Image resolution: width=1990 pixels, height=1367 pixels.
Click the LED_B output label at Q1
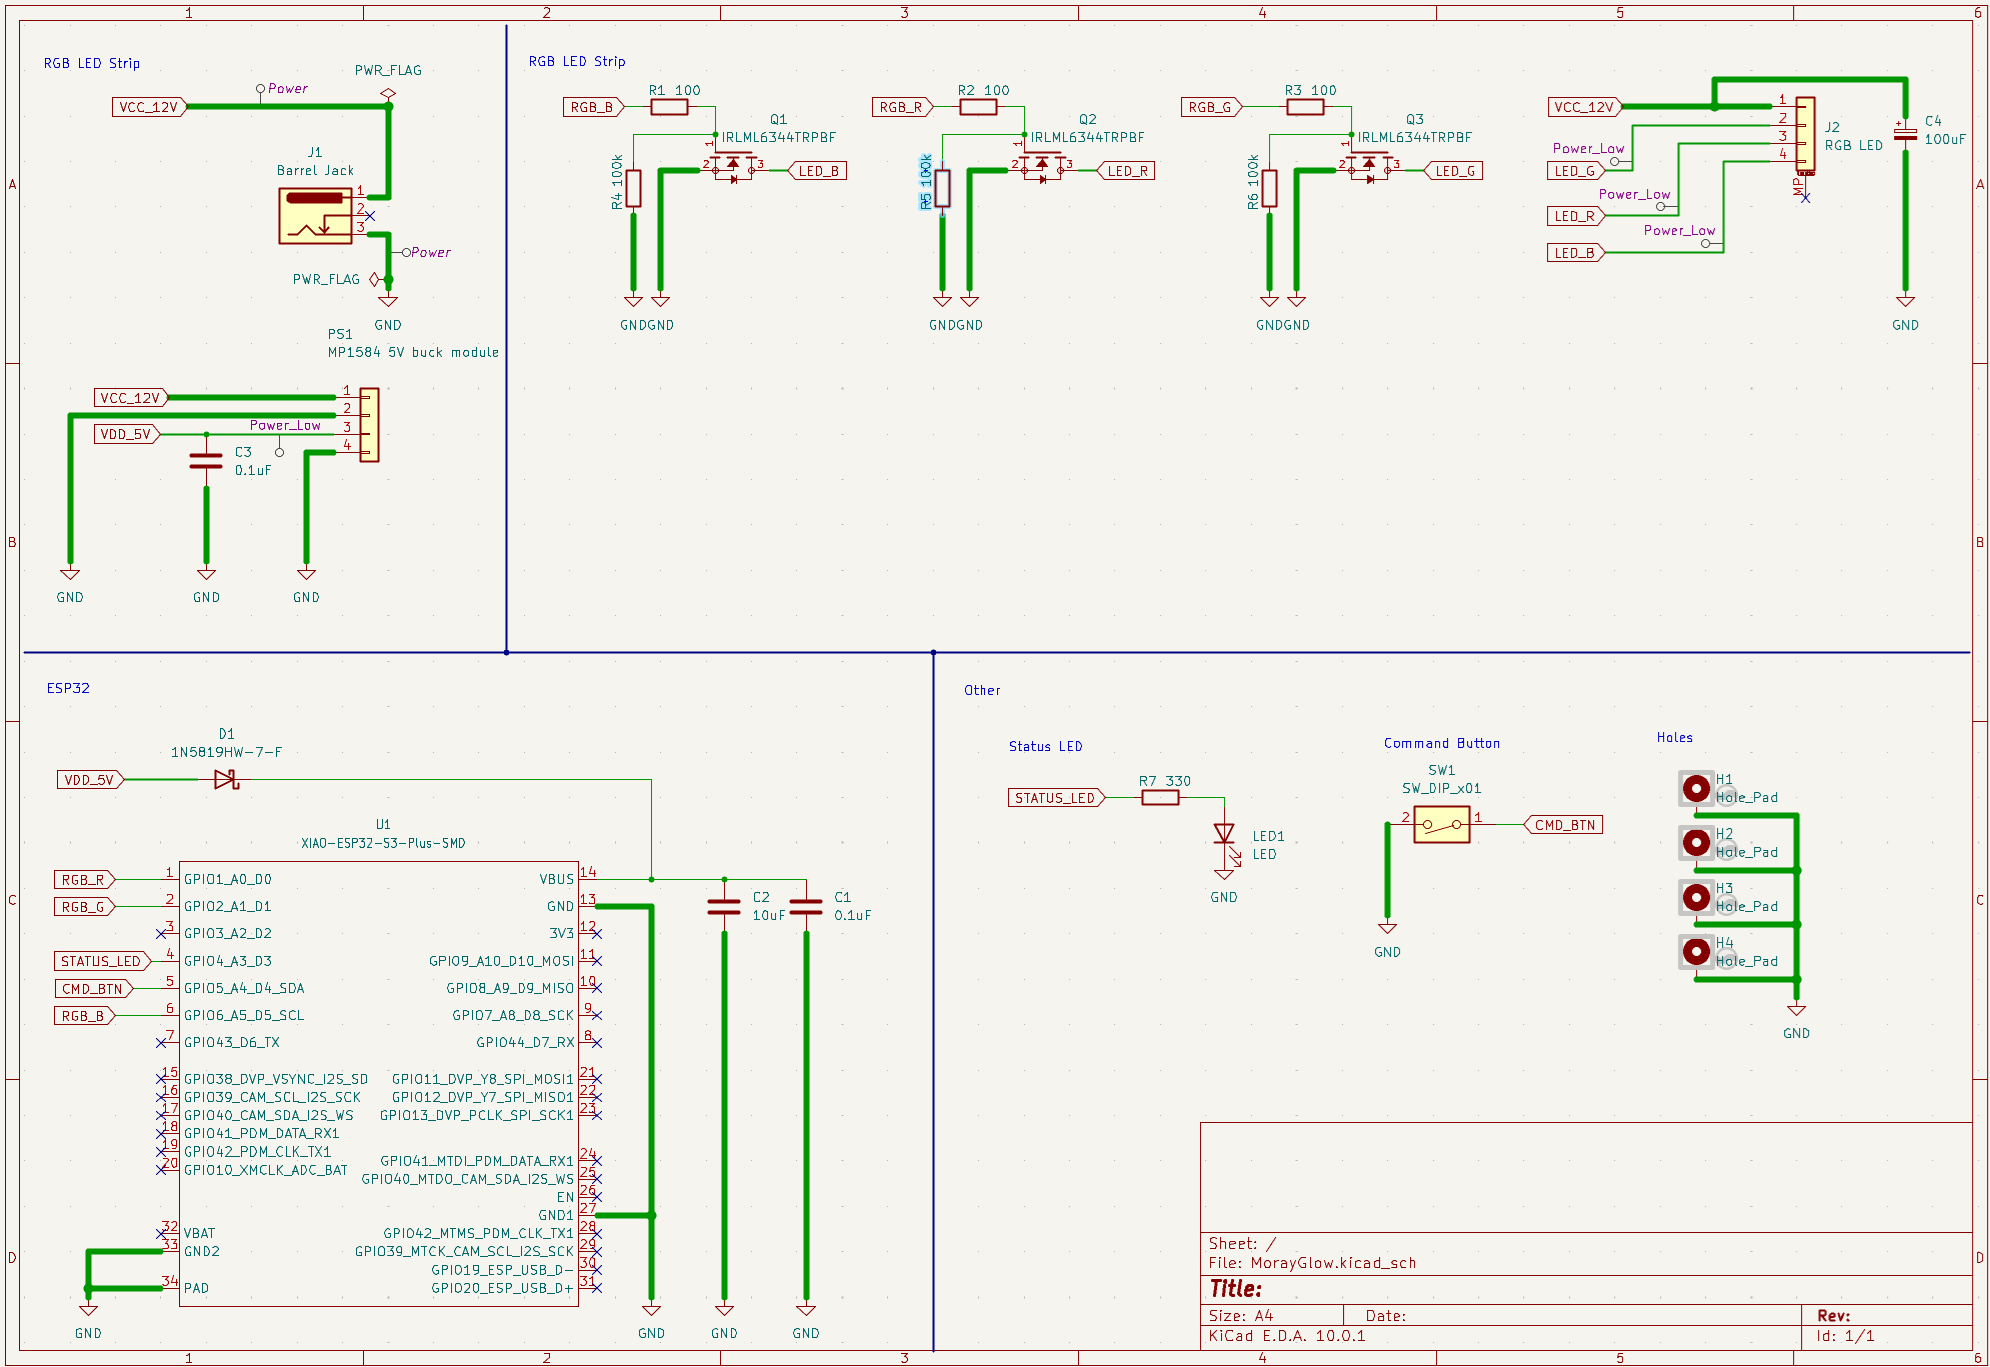pyautogui.click(x=818, y=171)
